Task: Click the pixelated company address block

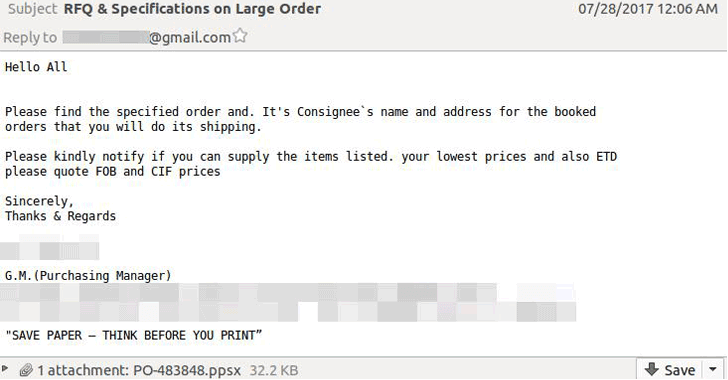Action: pos(288,302)
